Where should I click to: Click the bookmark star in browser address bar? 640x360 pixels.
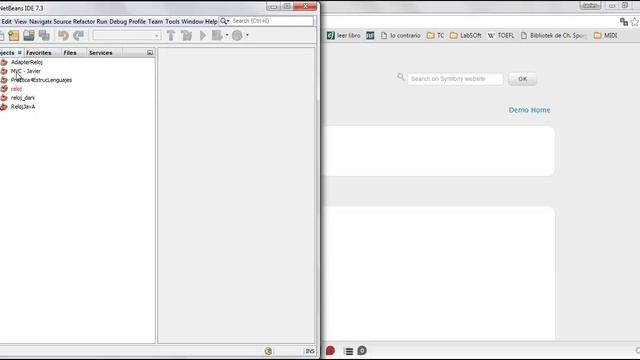coord(635,22)
